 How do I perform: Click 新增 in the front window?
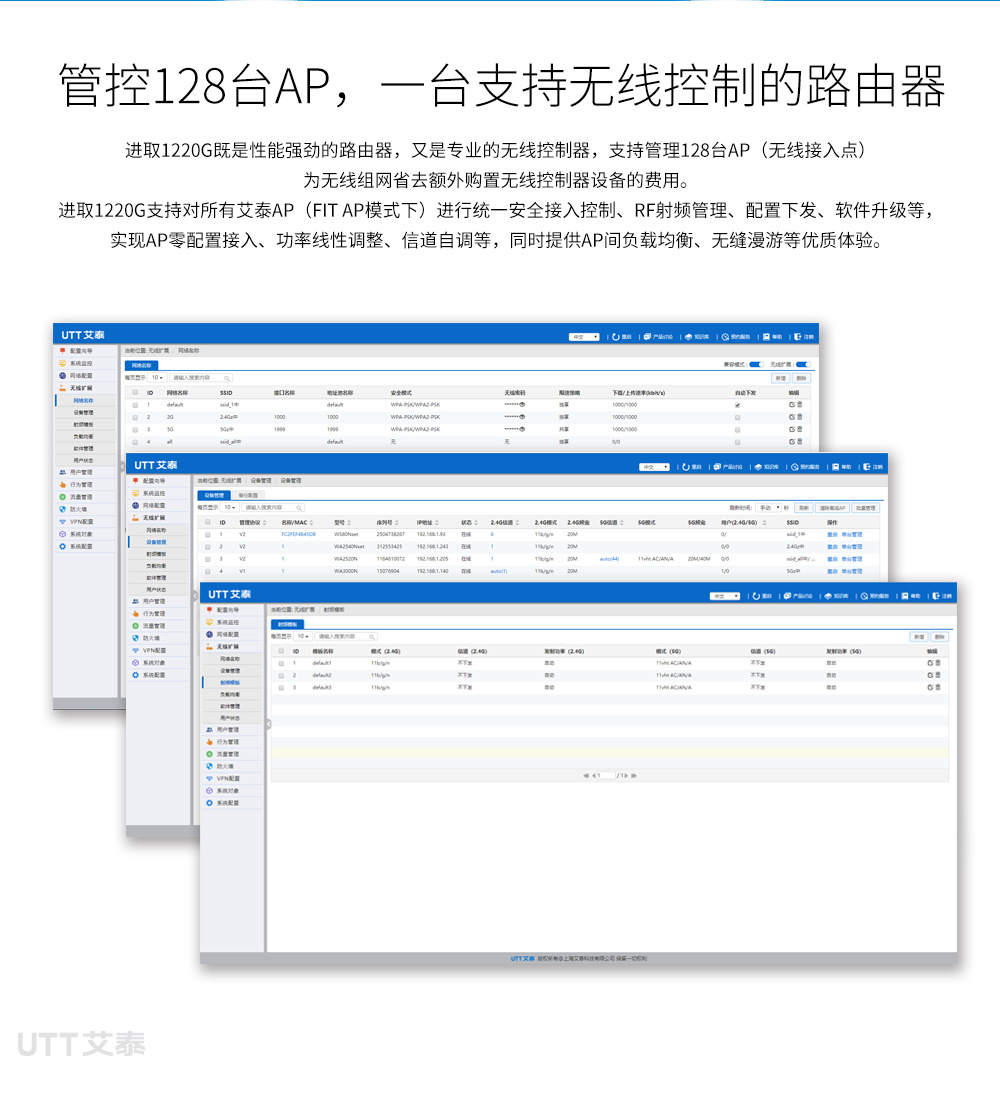(x=919, y=637)
